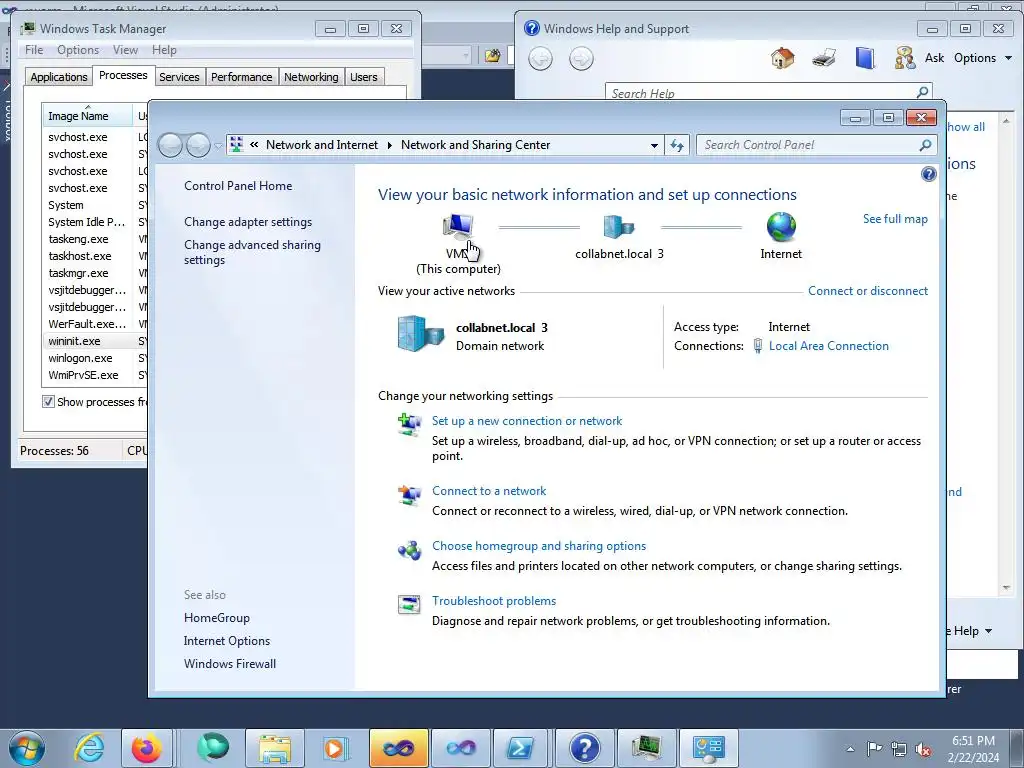Switch to Users tab in Task Manager
Image resolution: width=1024 pixels, height=768 pixels.
point(364,77)
